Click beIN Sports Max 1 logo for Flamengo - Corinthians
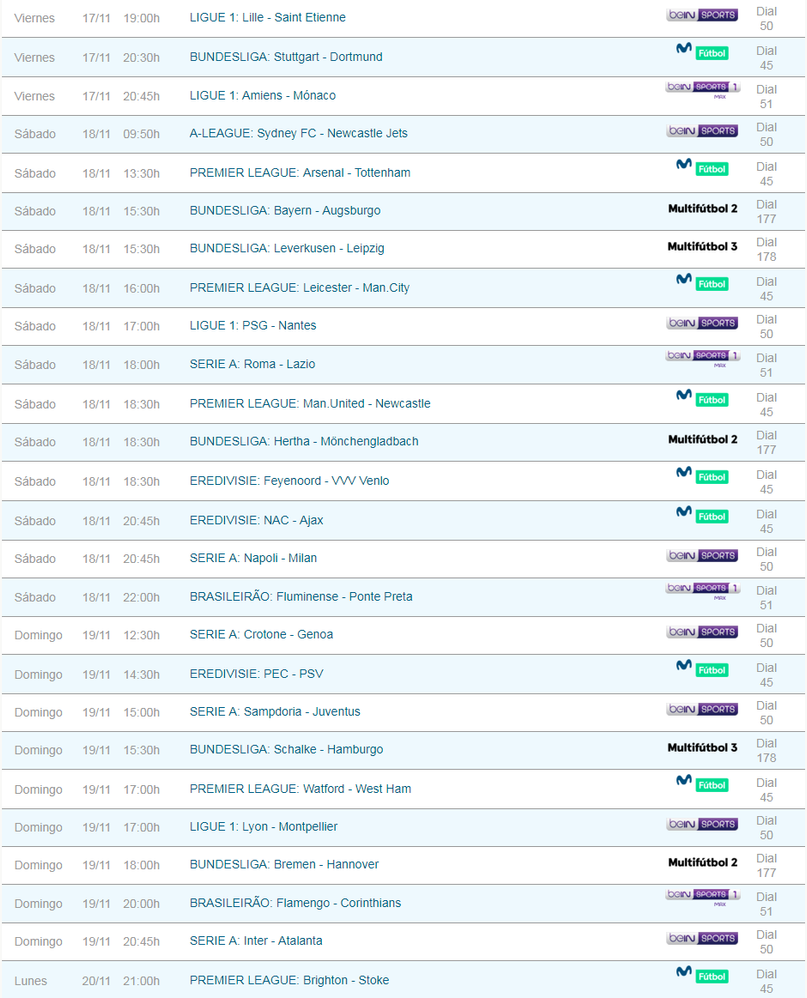The width and height of the screenshot is (807, 998). (x=703, y=897)
